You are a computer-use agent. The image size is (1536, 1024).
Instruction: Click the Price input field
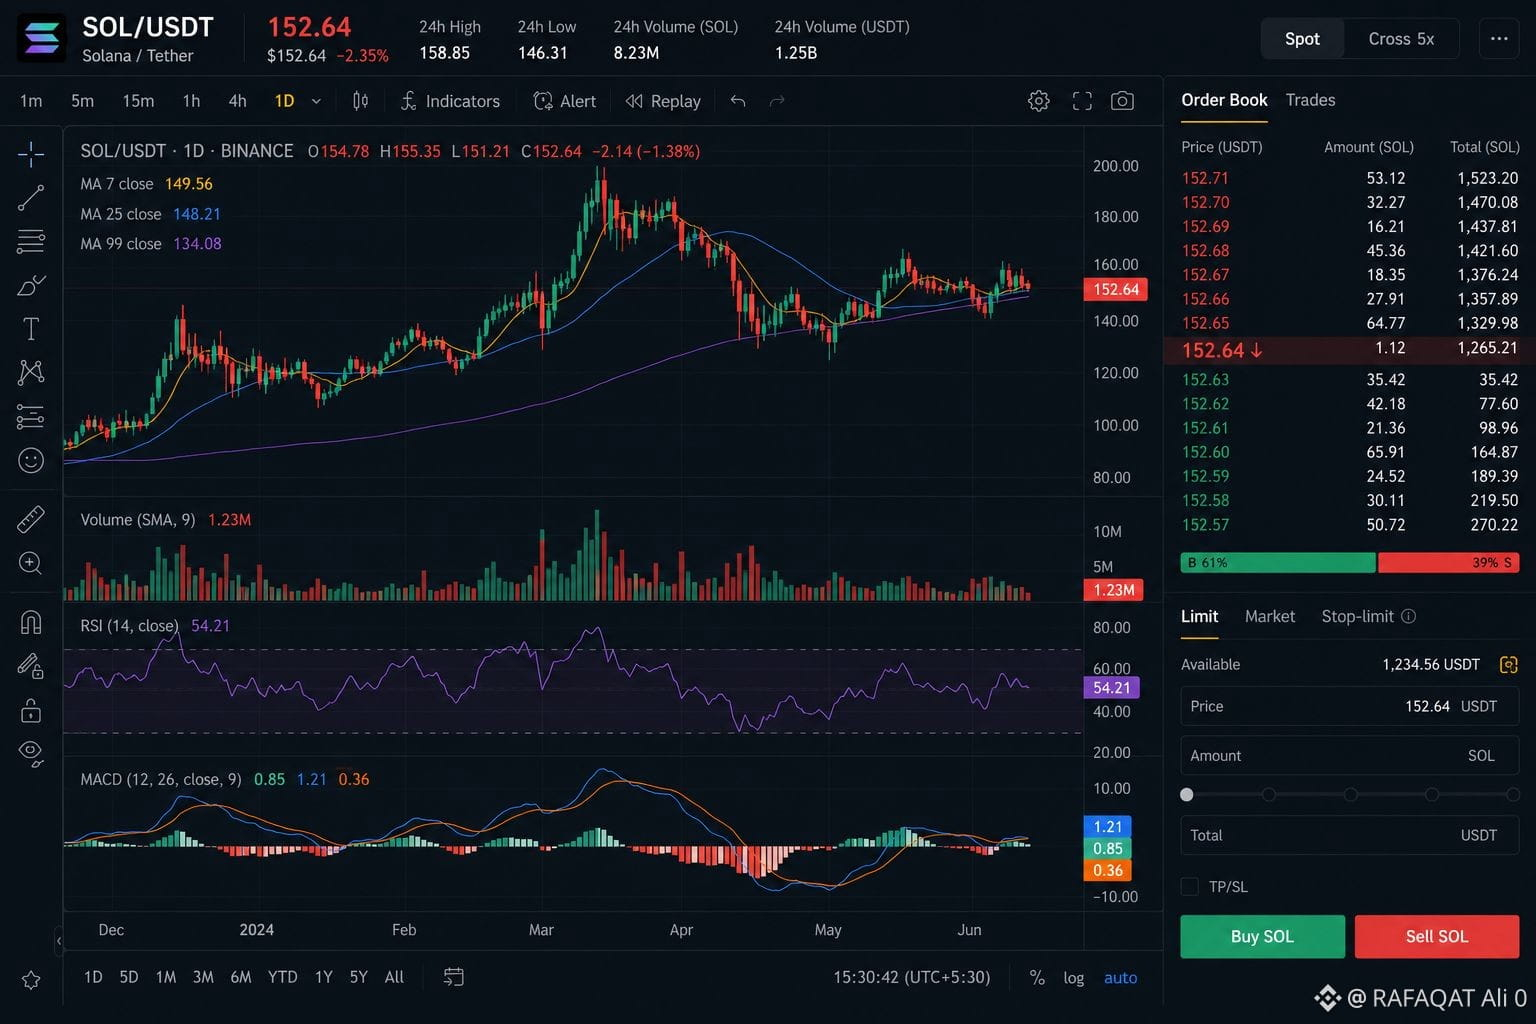click(1350, 706)
